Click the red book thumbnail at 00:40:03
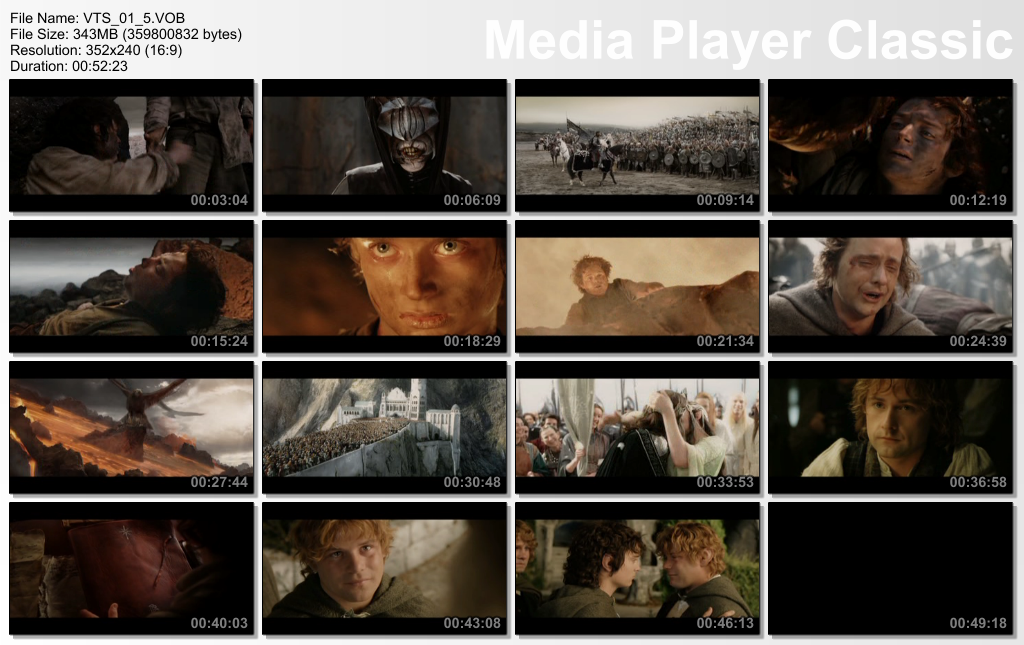This screenshot has width=1024, height=645. pos(131,569)
